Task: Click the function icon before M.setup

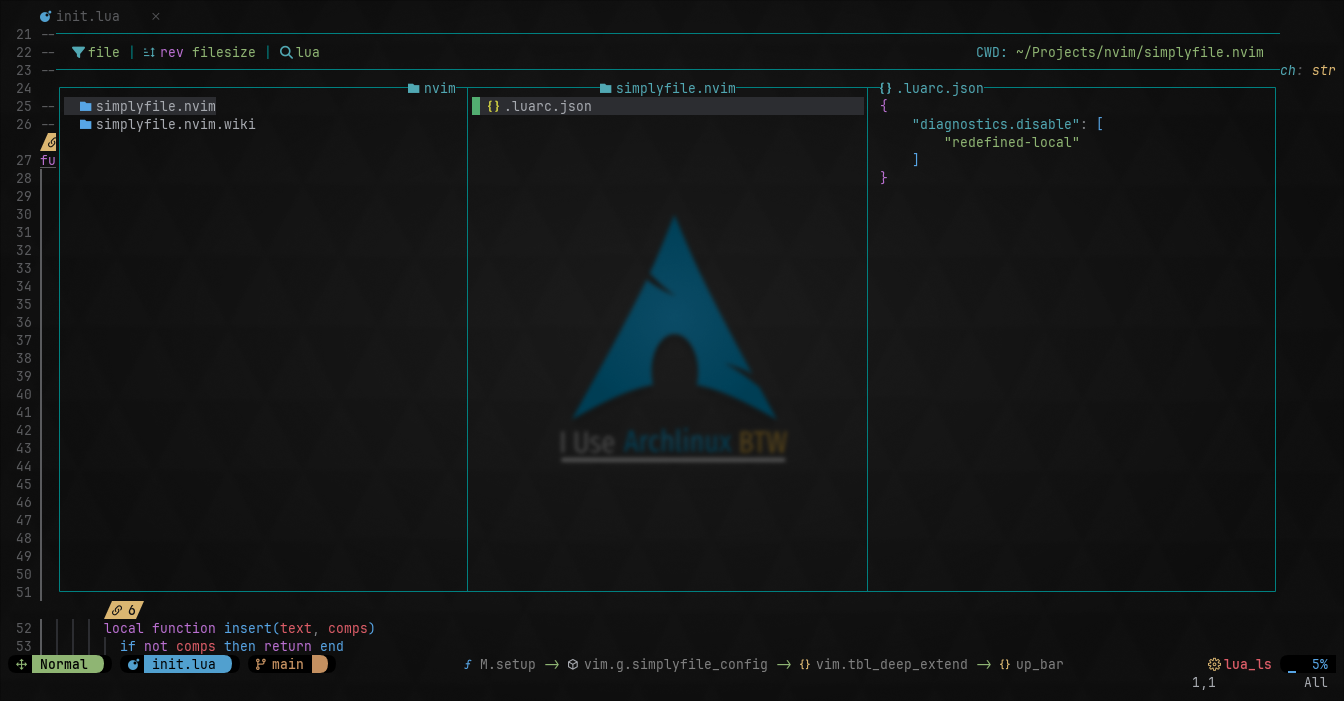Action: [469, 664]
